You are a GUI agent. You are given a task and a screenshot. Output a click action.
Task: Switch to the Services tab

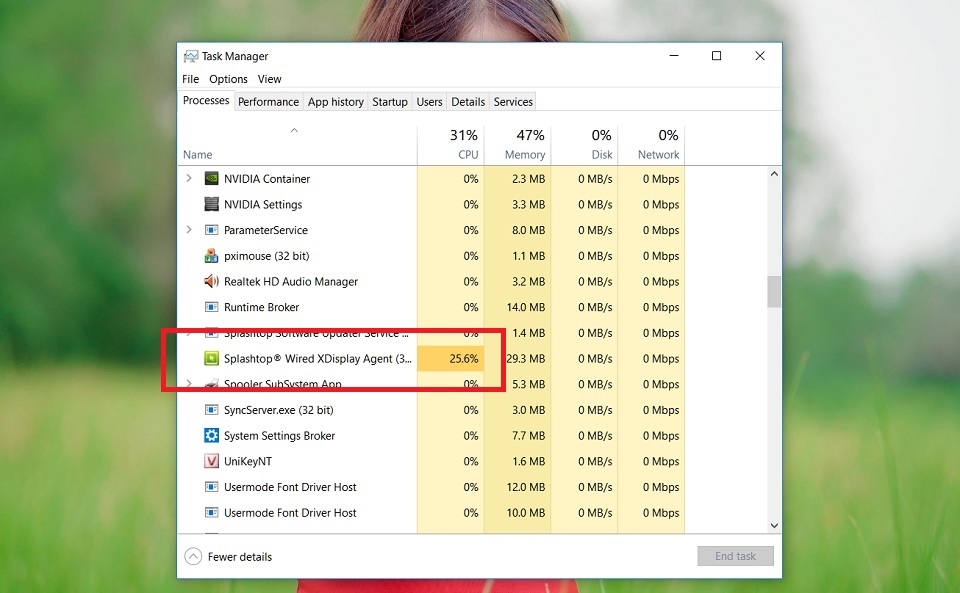[513, 102]
